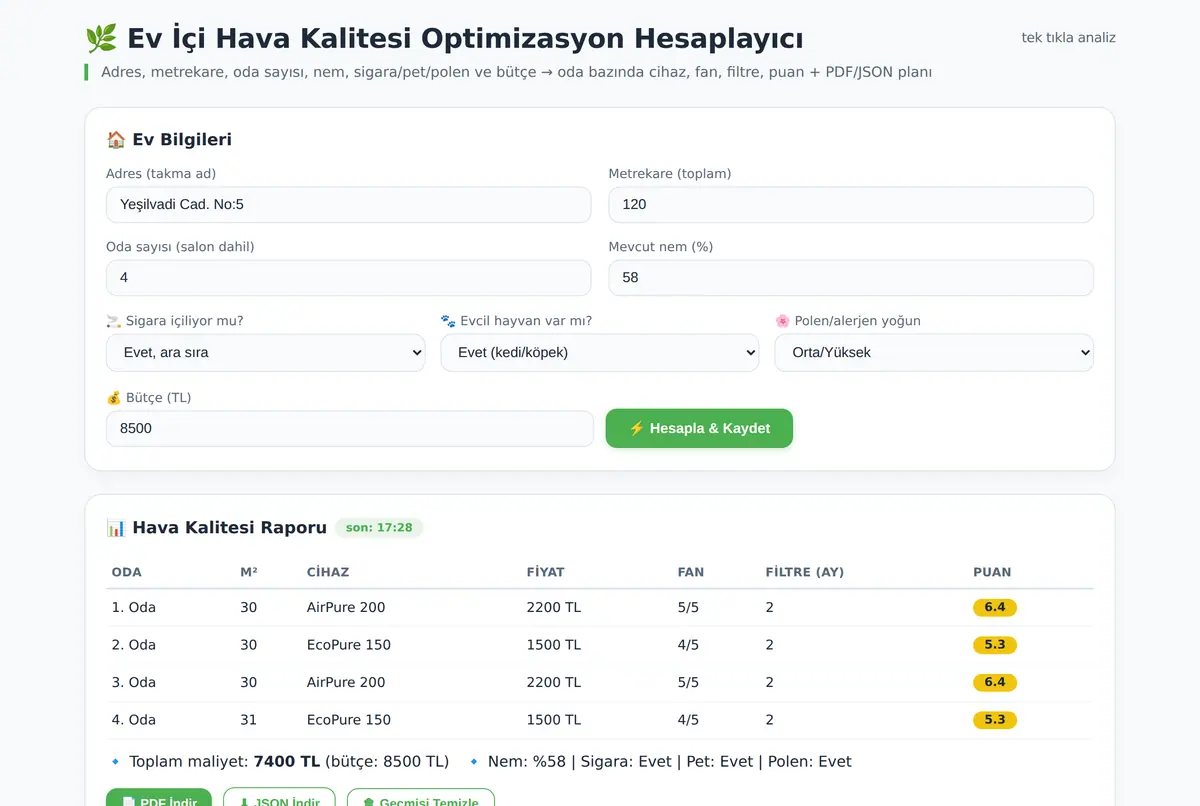Select the Oda sayısı input field
Image resolution: width=1200 pixels, height=806 pixels.
tap(348, 277)
